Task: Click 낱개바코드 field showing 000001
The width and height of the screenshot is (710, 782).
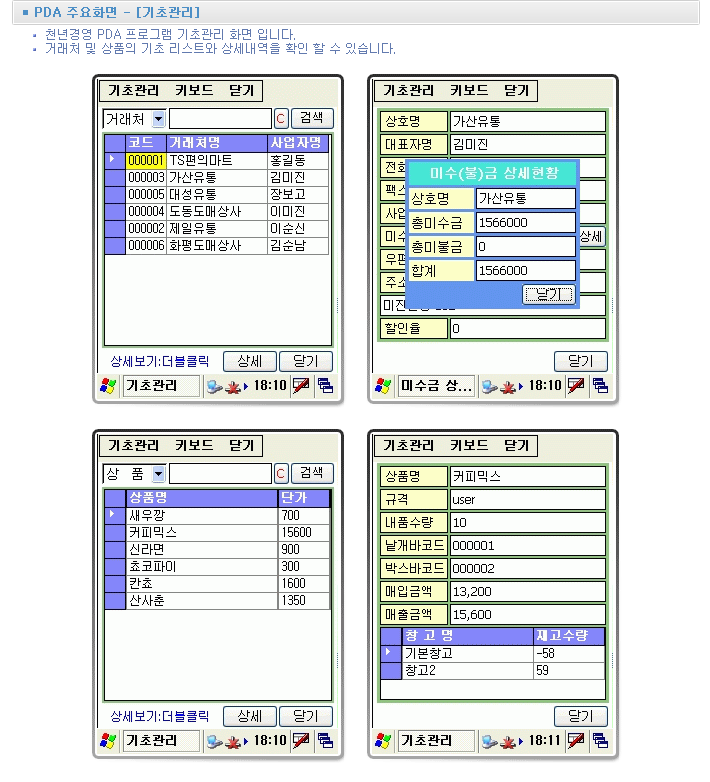Action: pos(528,546)
